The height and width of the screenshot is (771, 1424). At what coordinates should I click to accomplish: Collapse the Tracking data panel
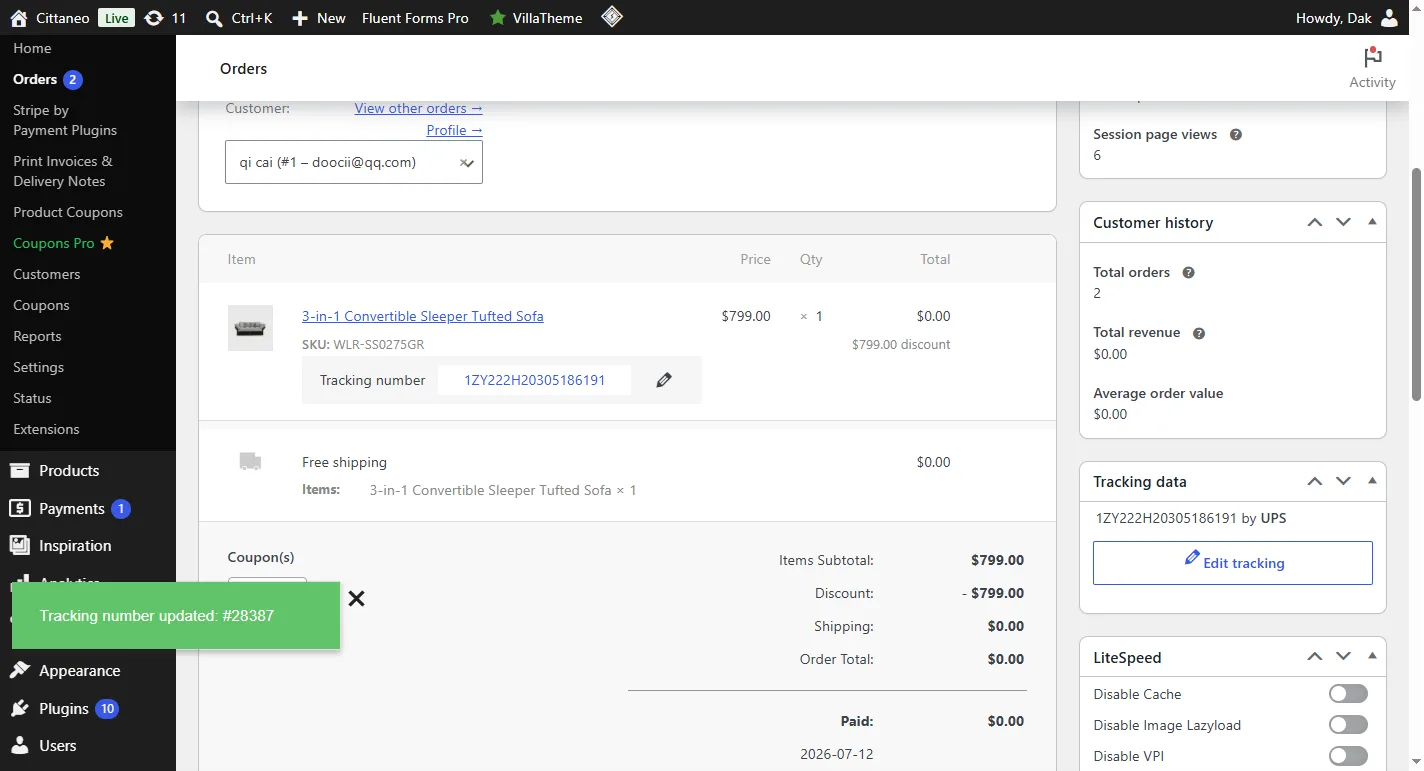point(1372,481)
